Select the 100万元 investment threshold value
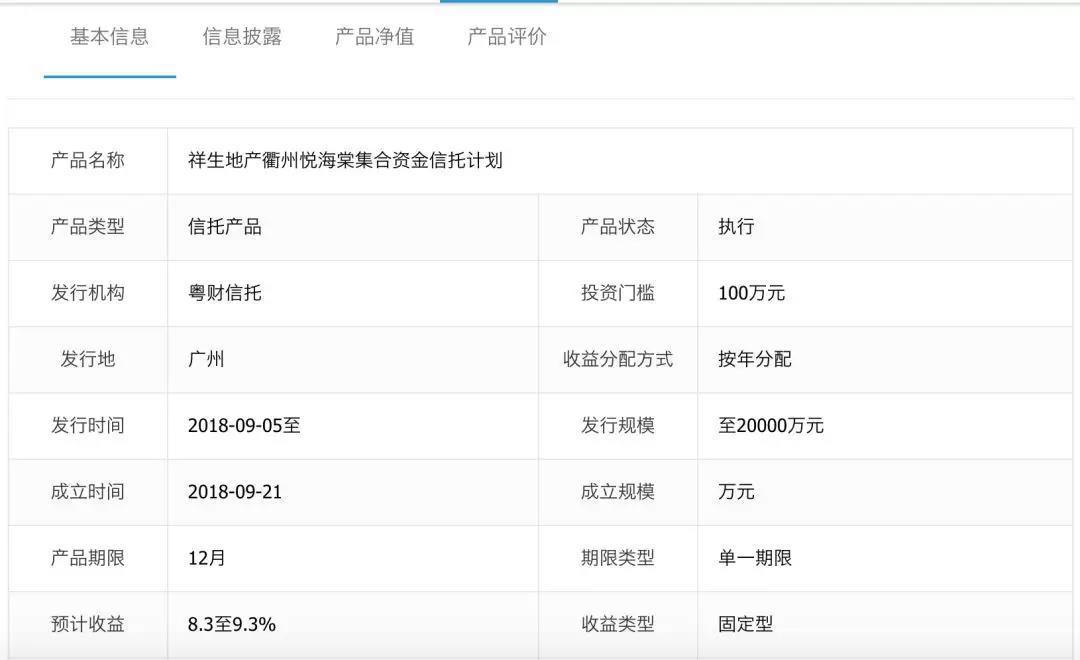Image resolution: width=1080 pixels, height=660 pixels. tap(751, 293)
